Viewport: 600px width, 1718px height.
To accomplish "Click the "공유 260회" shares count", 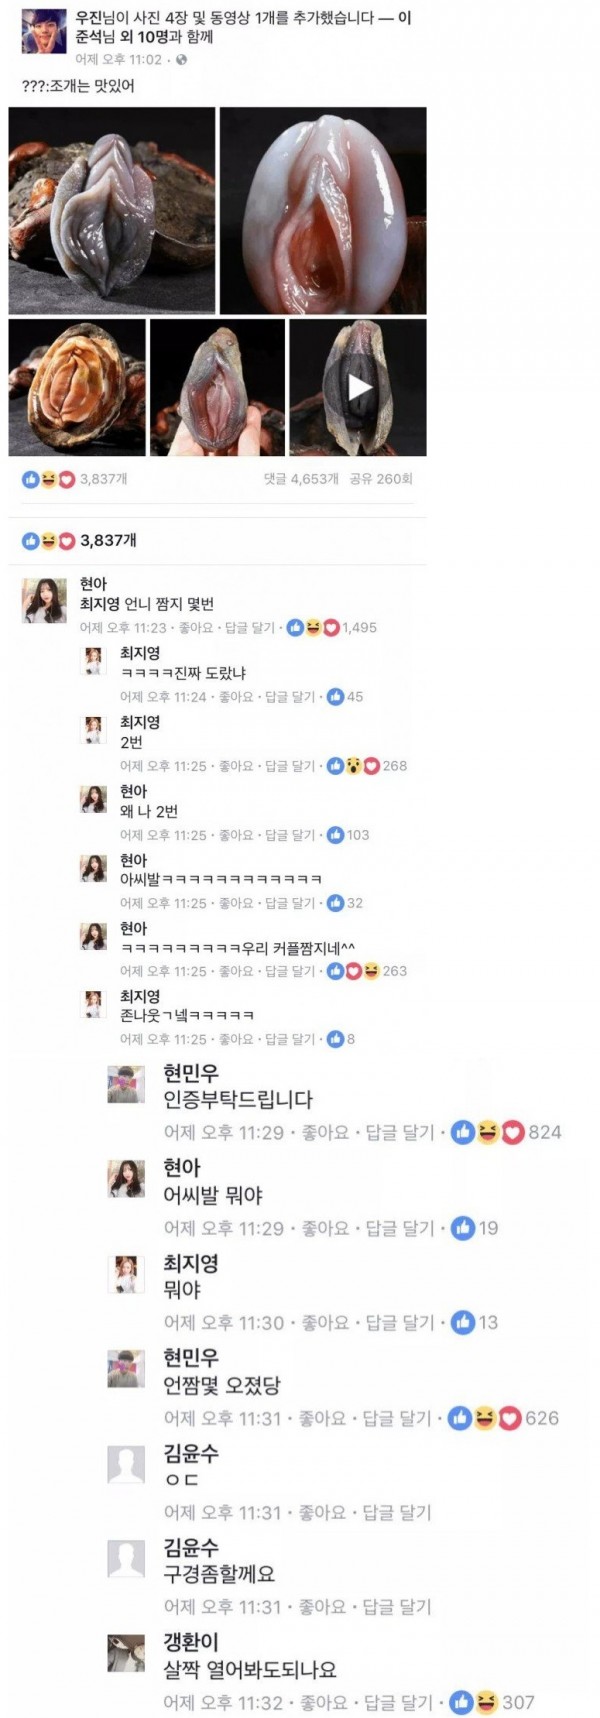I will 381,479.
